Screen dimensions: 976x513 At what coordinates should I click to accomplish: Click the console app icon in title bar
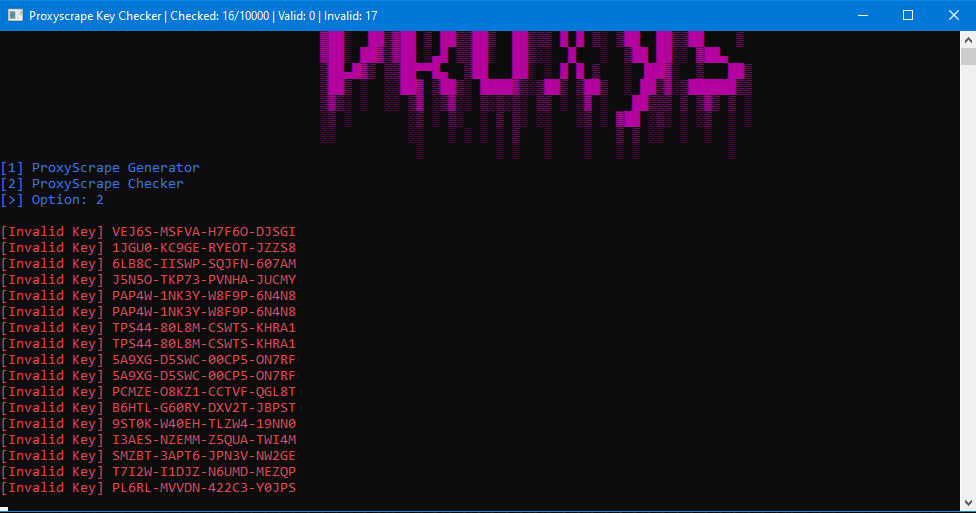(x=15, y=16)
